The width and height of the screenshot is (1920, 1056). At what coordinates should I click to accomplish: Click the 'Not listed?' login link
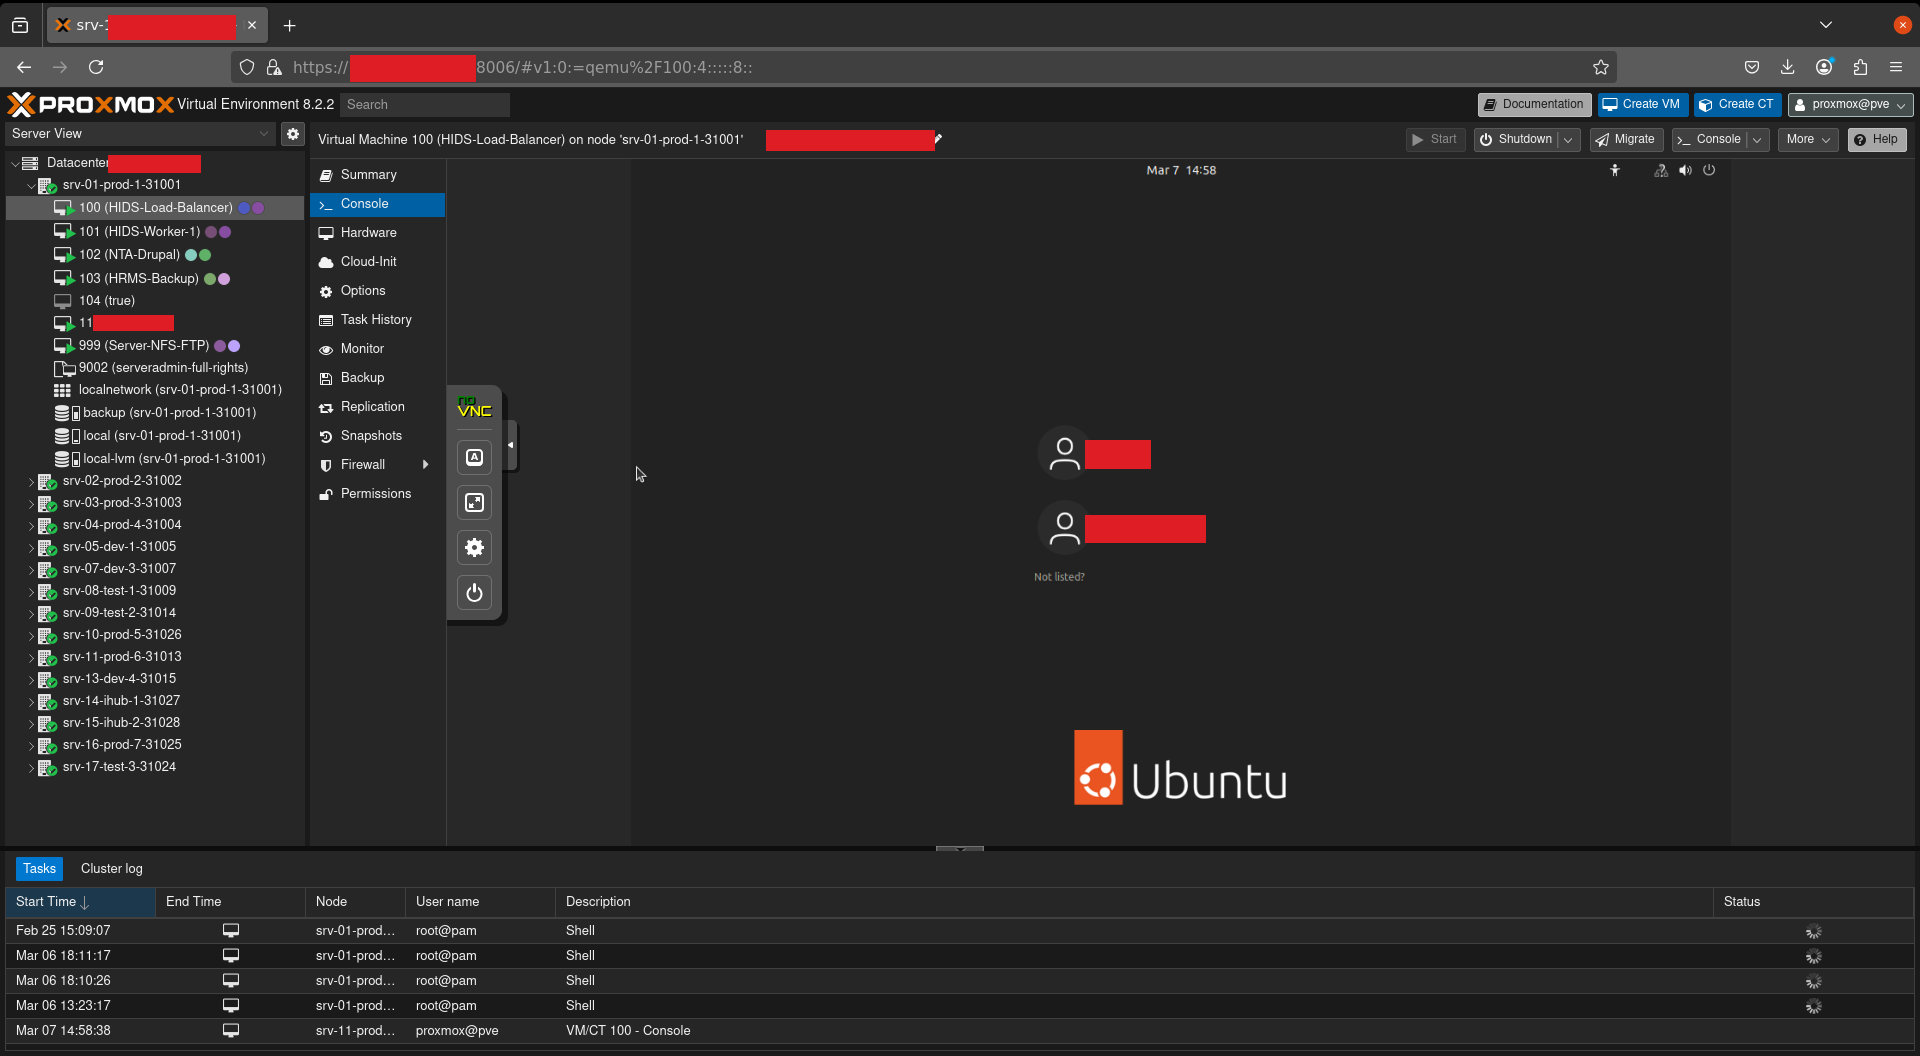(x=1059, y=577)
